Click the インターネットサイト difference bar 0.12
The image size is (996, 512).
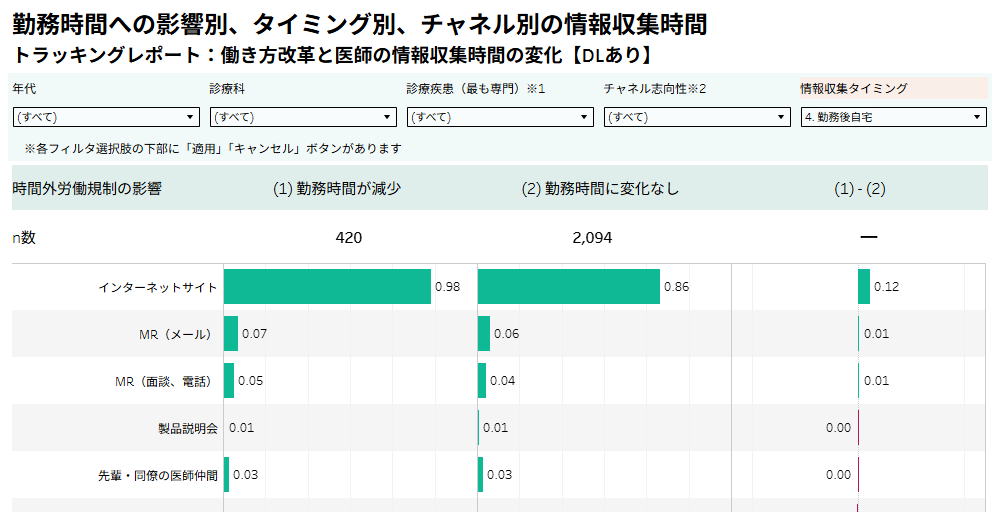pos(864,286)
